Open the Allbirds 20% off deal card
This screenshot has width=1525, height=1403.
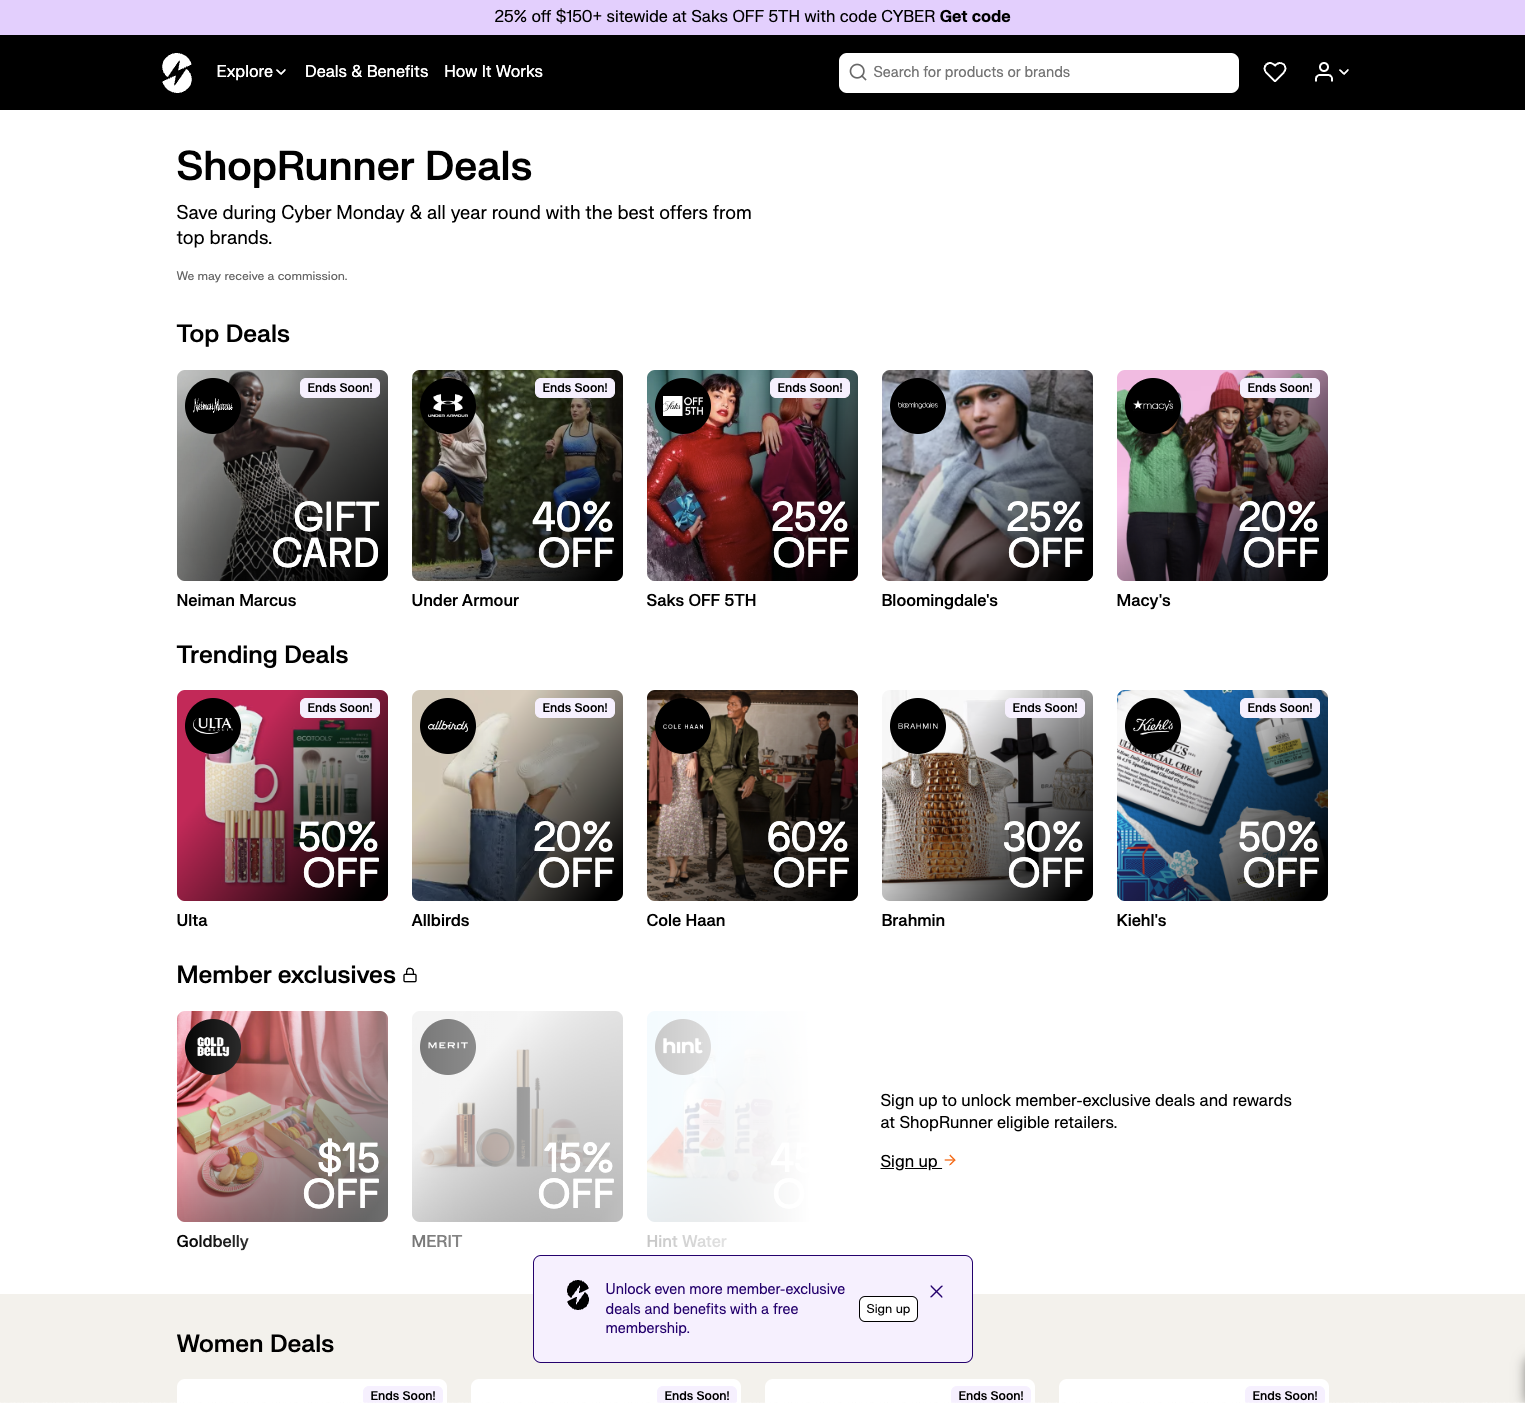click(x=517, y=795)
